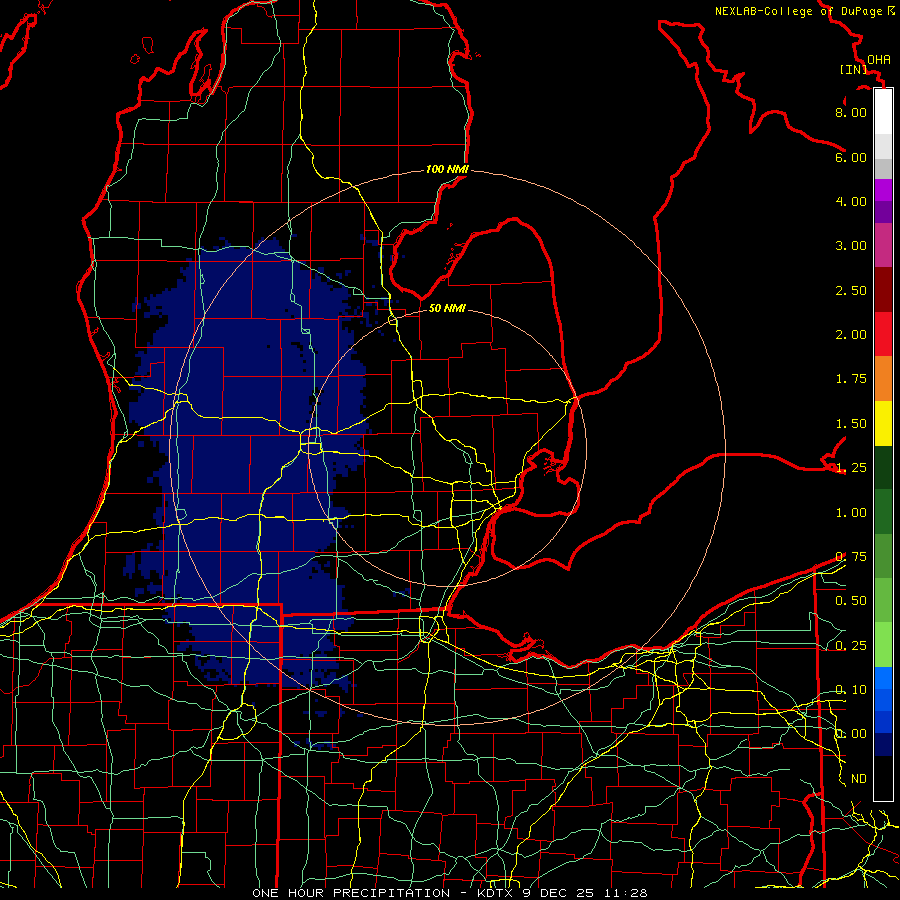Click the 0.50 legend value

(851, 601)
